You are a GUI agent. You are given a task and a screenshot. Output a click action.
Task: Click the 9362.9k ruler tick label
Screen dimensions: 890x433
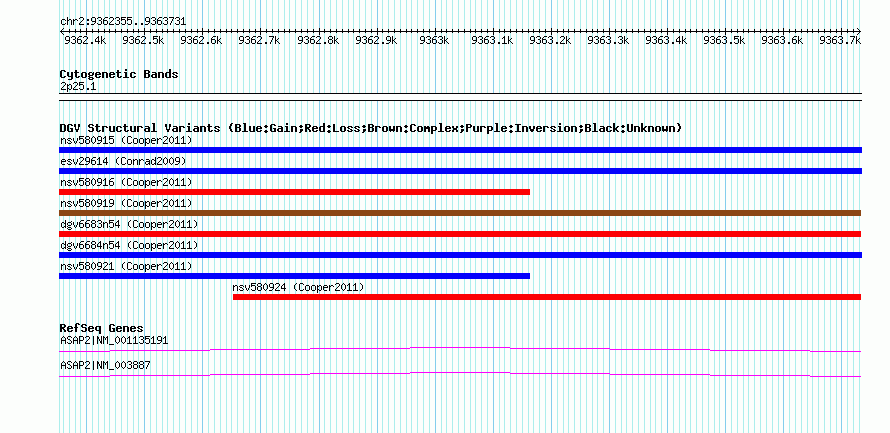pyautogui.click(x=376, y=40)
